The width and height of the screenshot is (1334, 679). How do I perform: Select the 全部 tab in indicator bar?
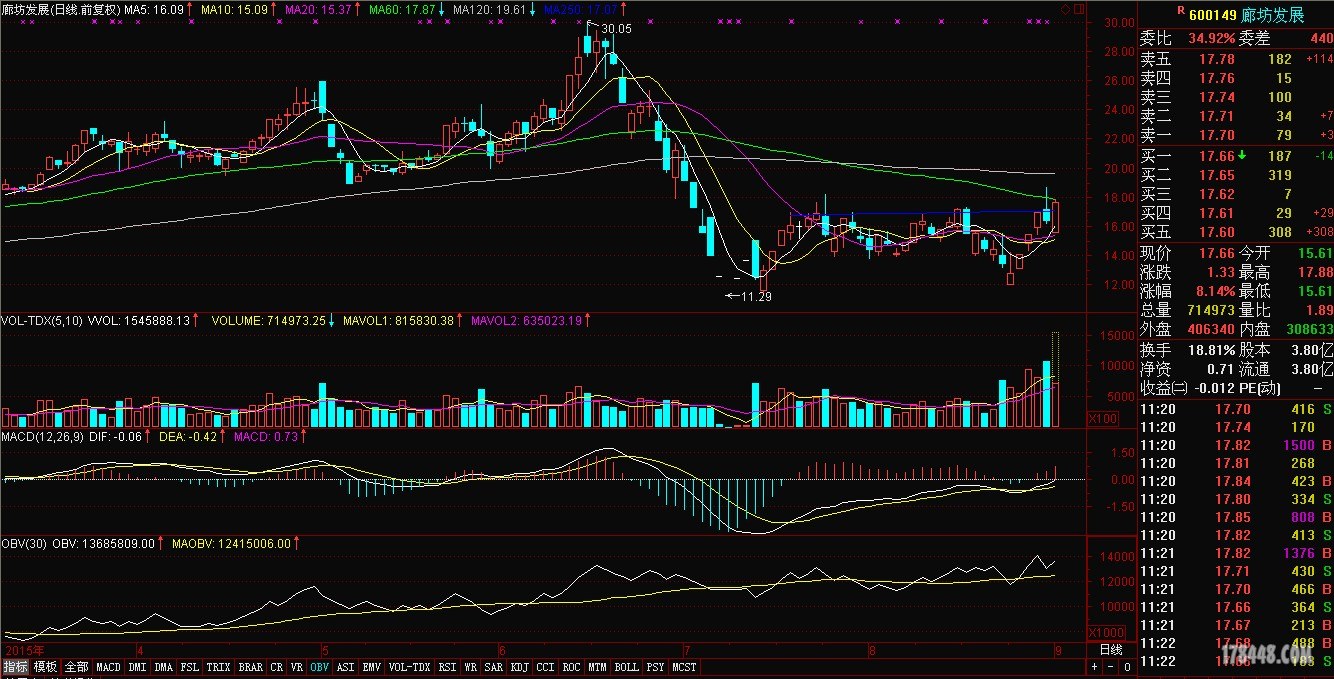pyautogui.click(x=77, y=667)
